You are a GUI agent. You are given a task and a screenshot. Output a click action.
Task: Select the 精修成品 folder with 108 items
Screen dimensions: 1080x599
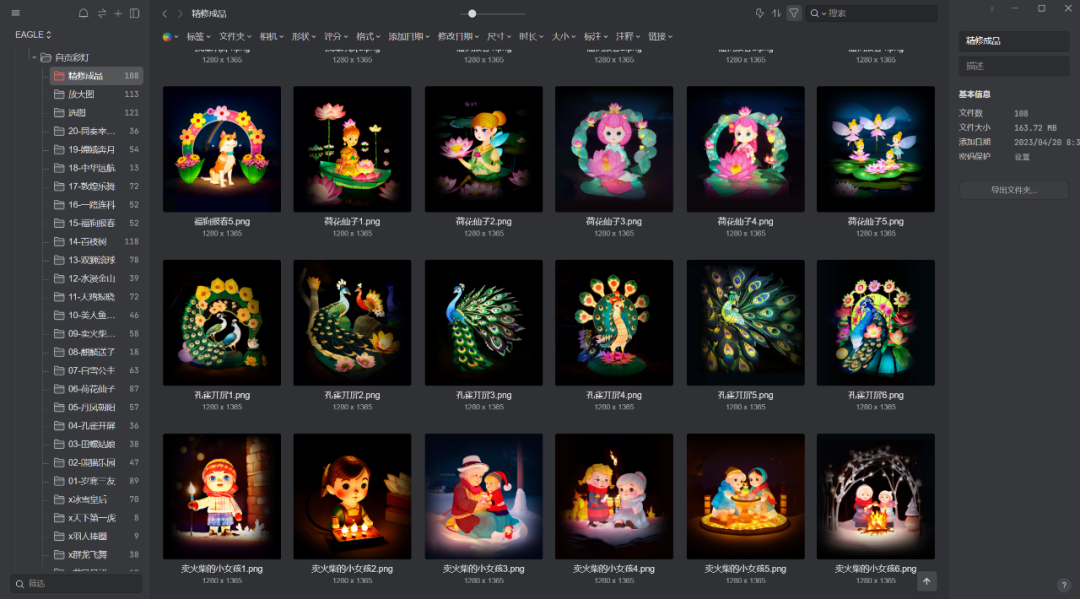(96, 76)
